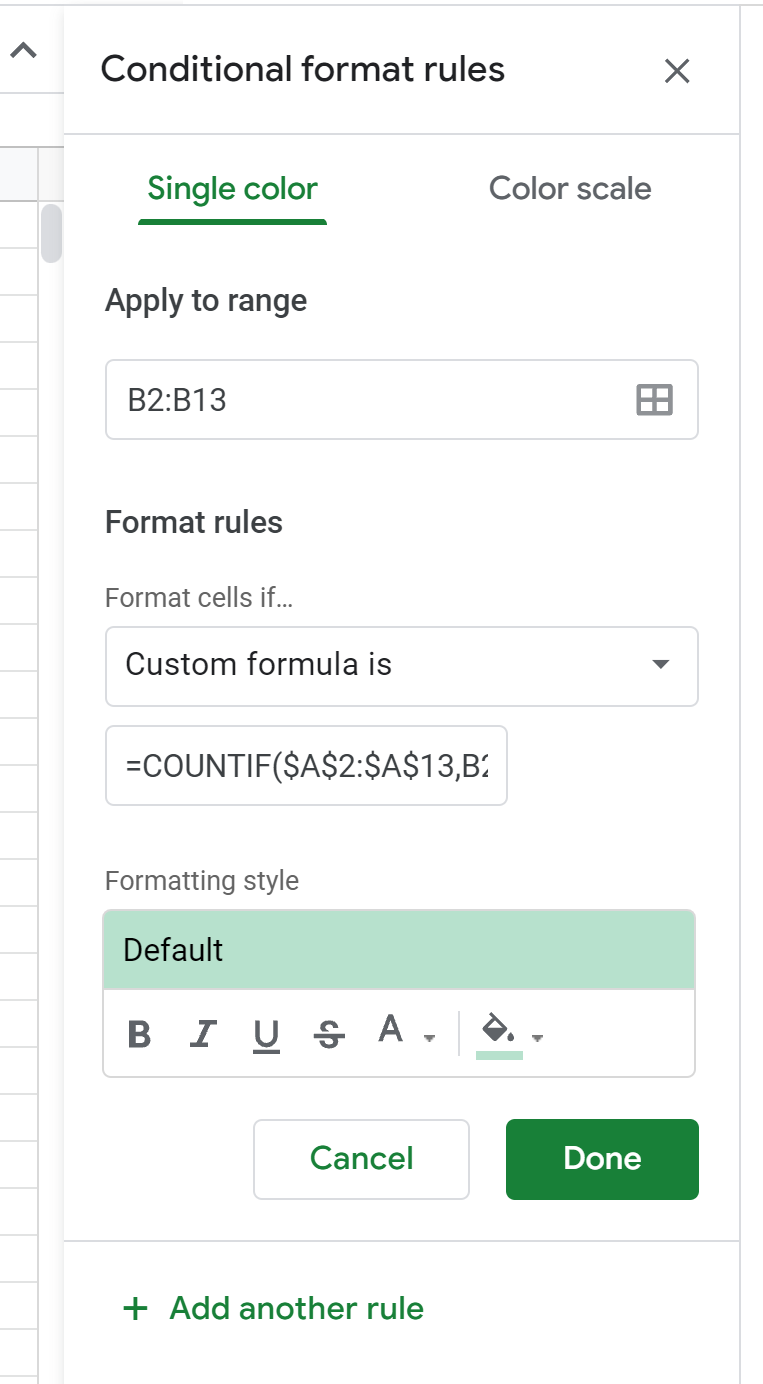
Task: Open the Custom formula is dropdown
Action: pos(401,665)
